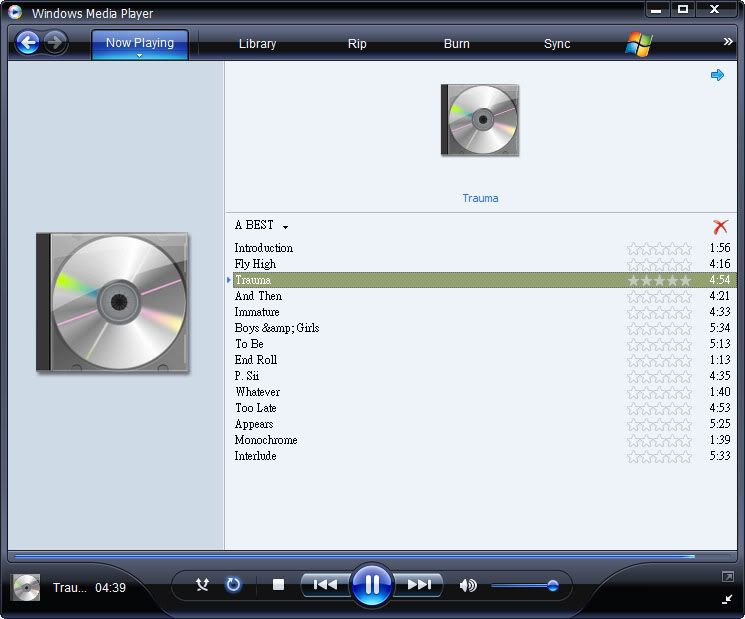Adjust the volume slider

(552, 586)
